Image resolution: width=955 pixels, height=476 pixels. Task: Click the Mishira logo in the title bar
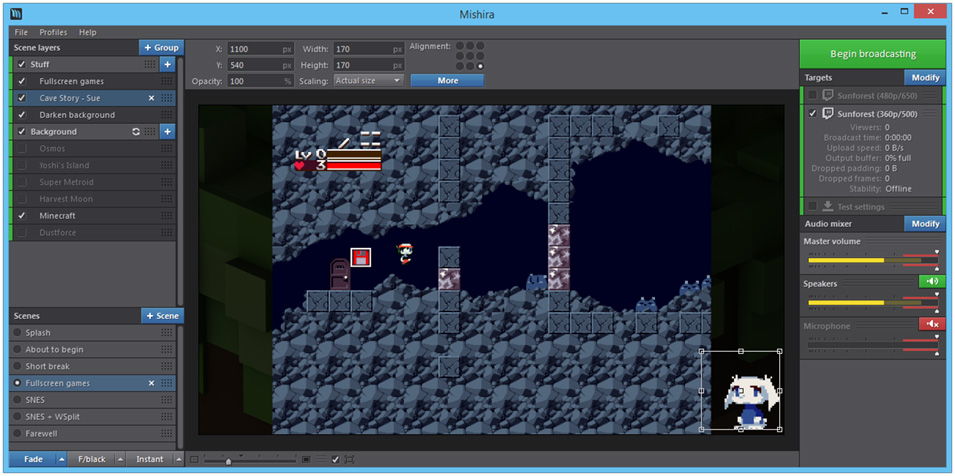pos(16,14)
